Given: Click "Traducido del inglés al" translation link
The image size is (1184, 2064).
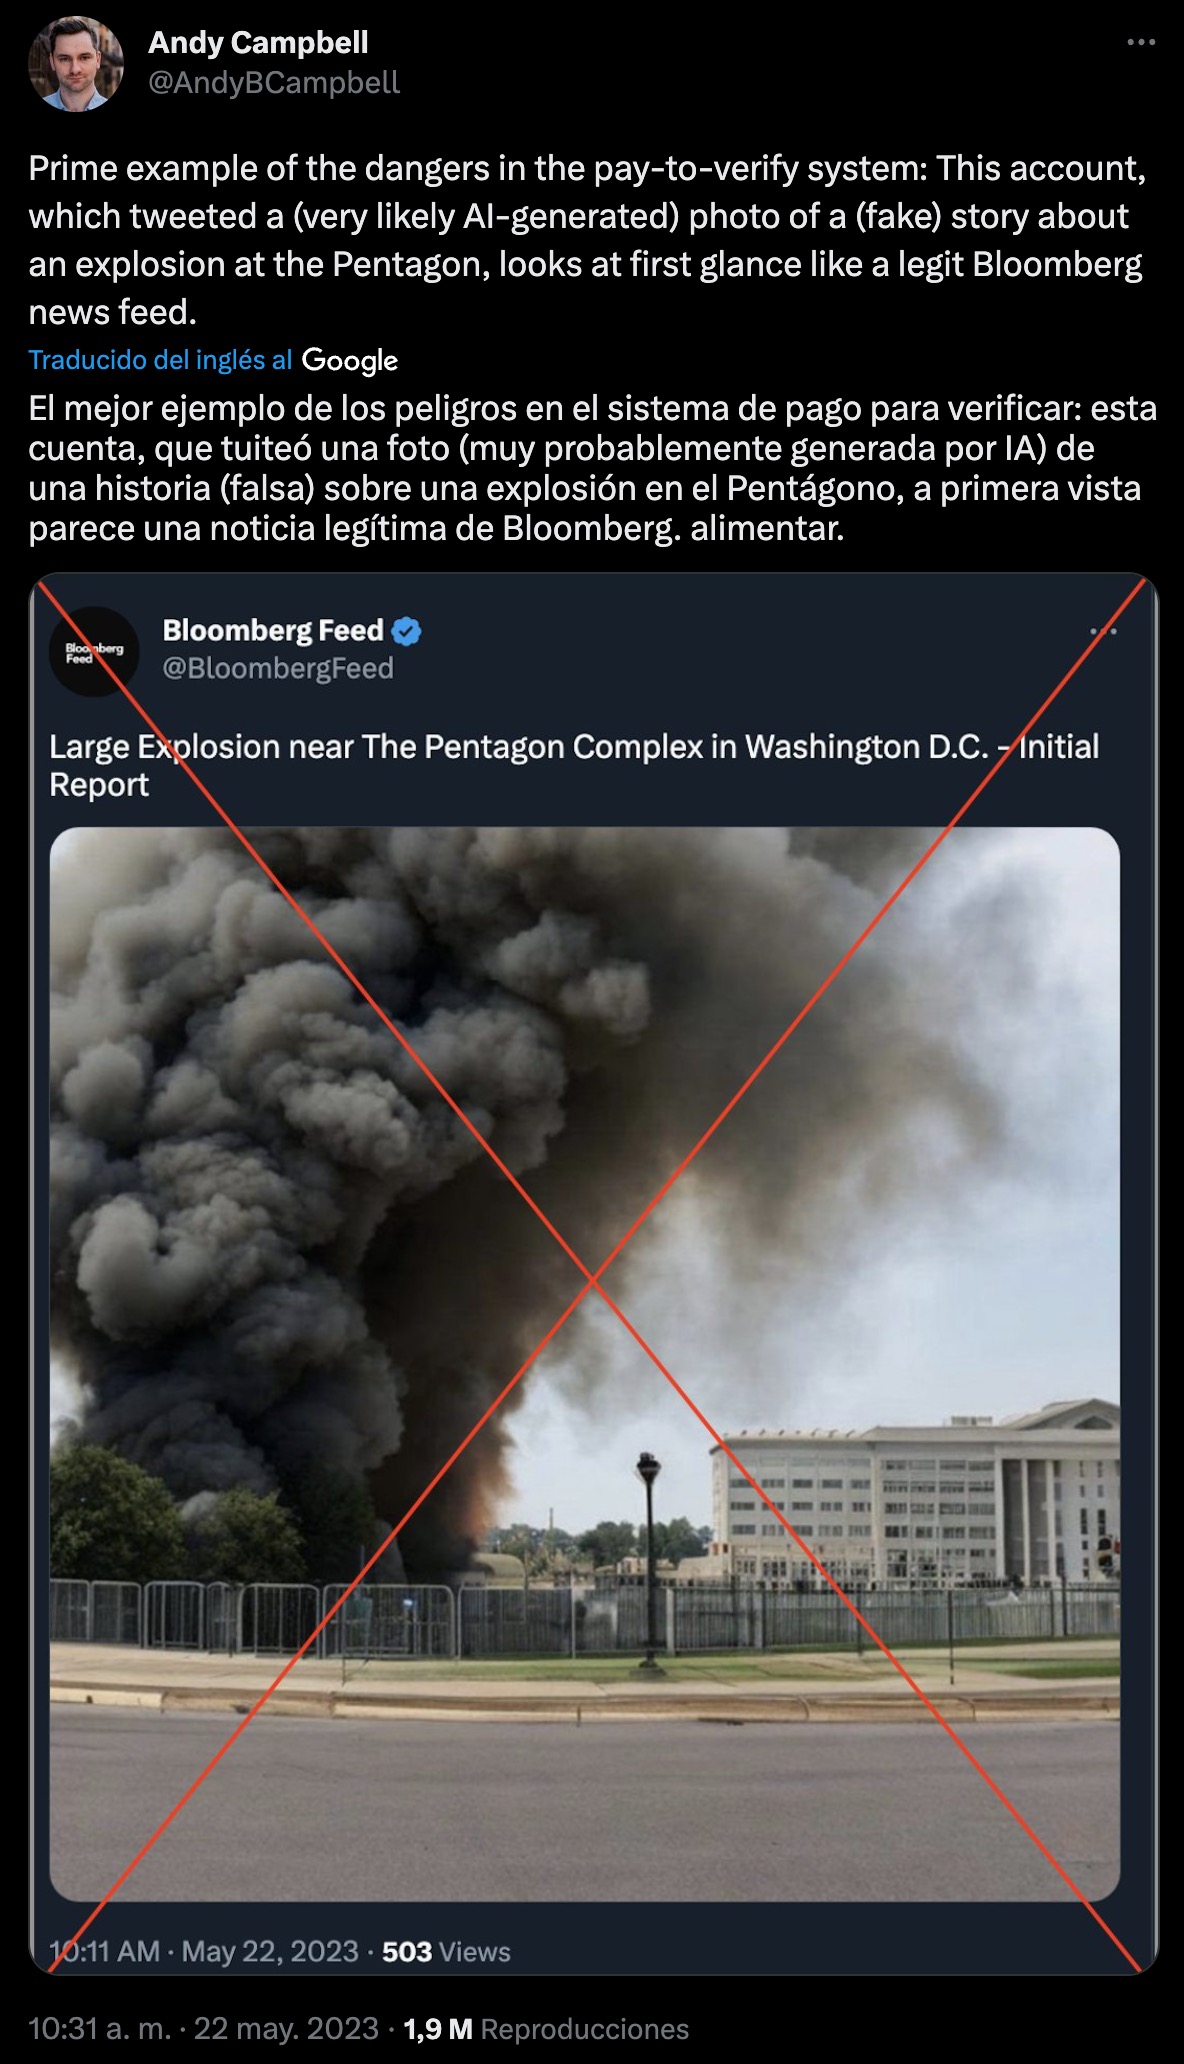Looking at the screenshot, I should 160,360.
